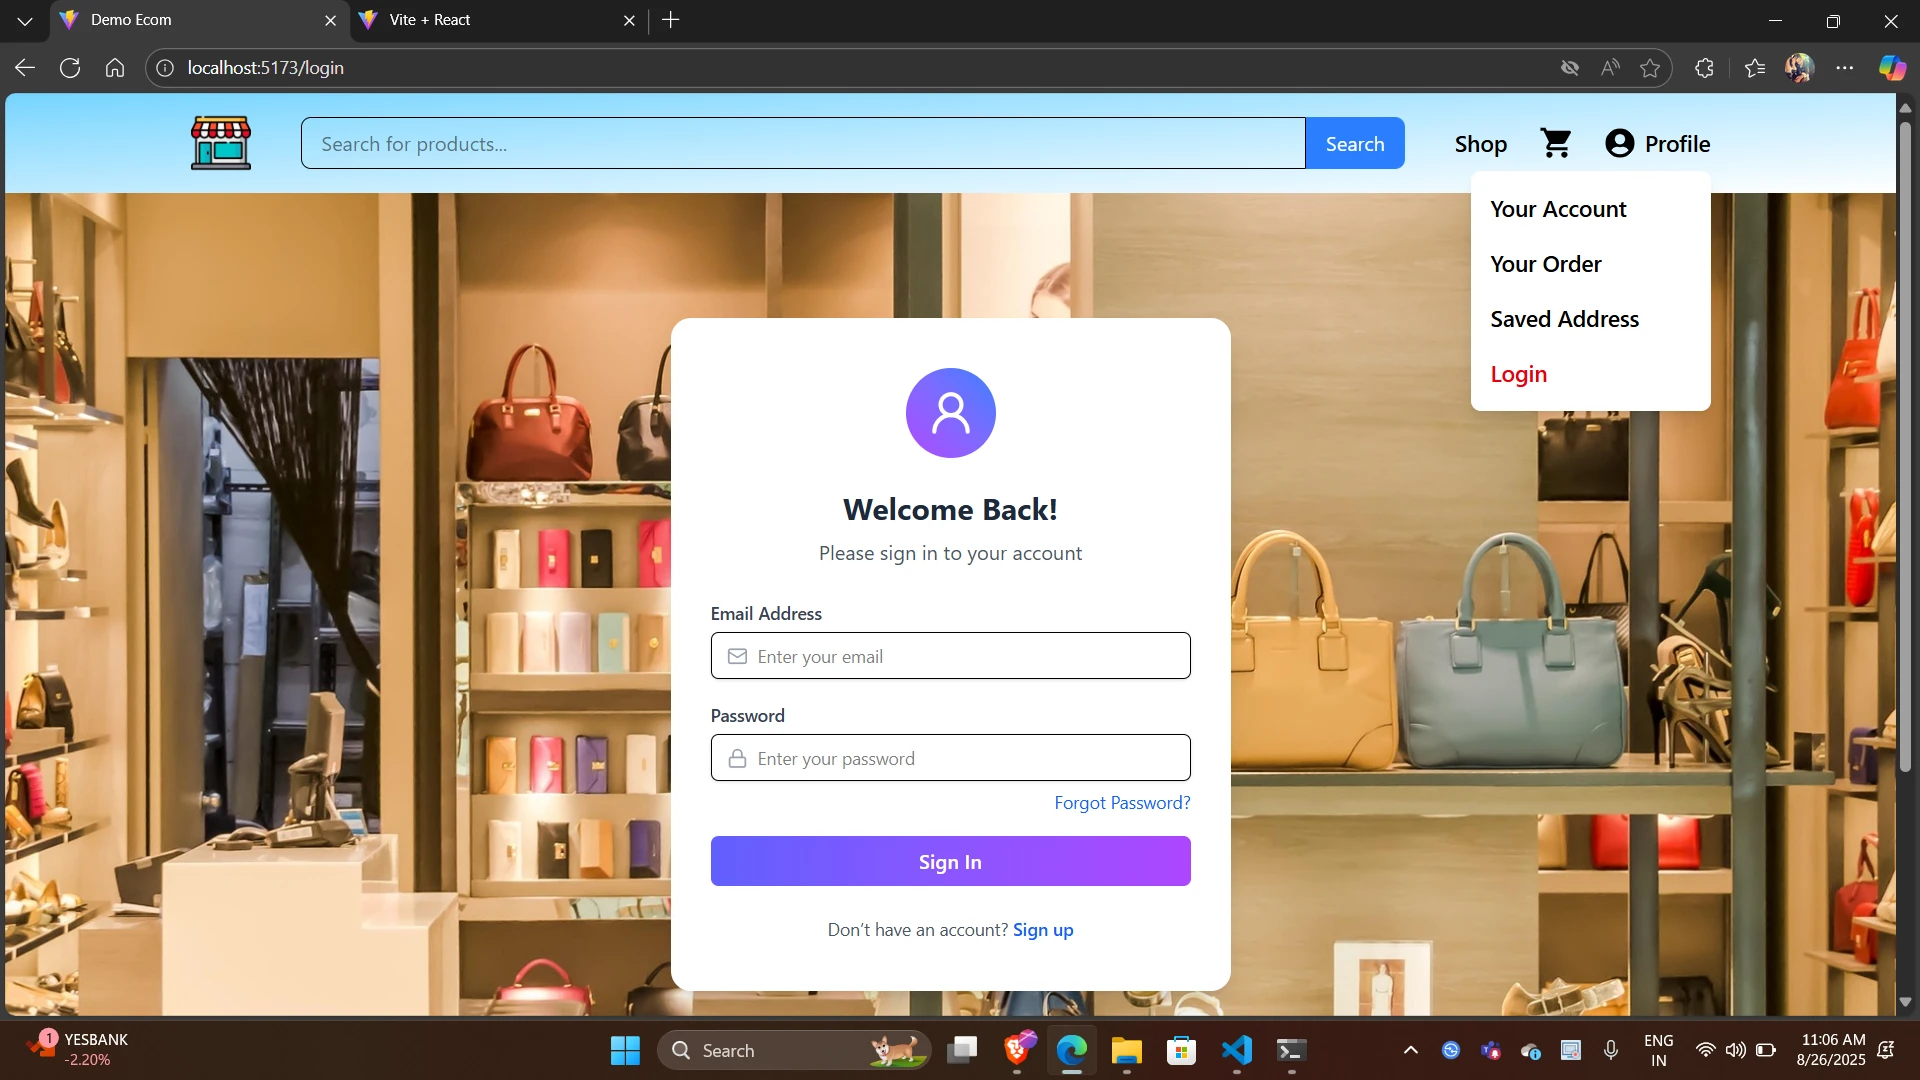Screen dimensions: 1920x1080
Task: Click the Sign In button
Action: 950,861
